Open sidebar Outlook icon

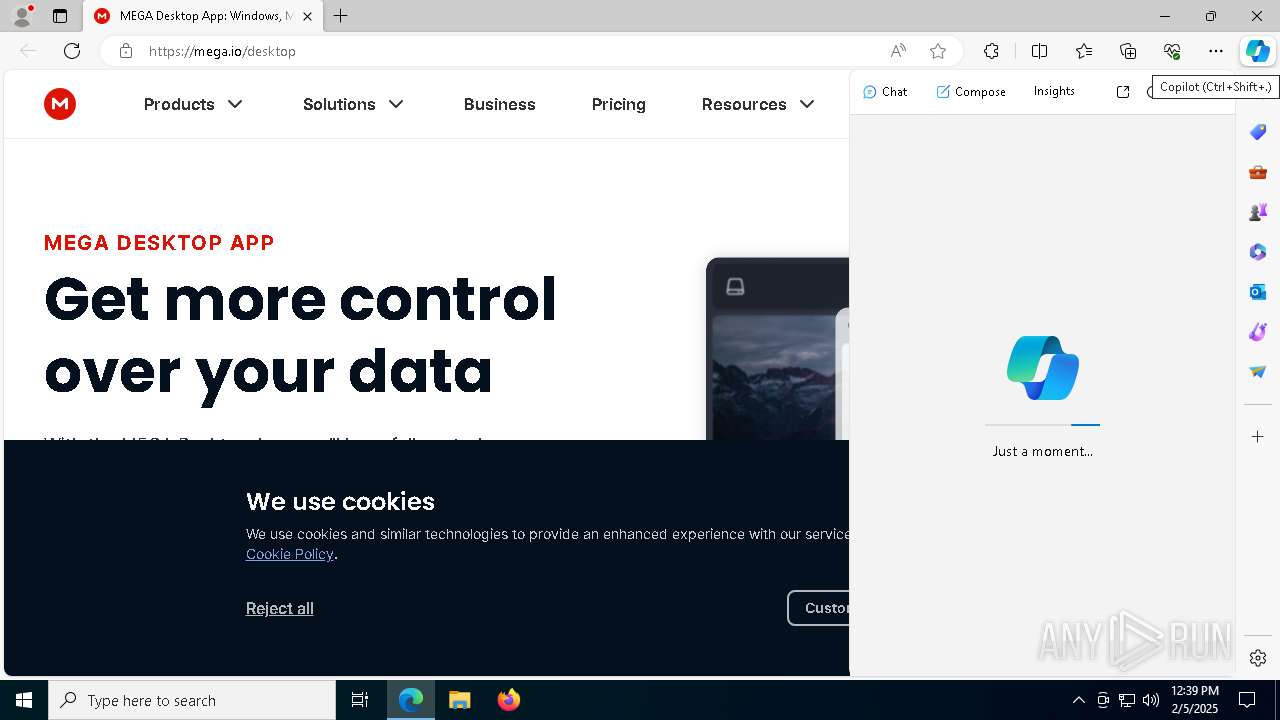pos(1258,292)
